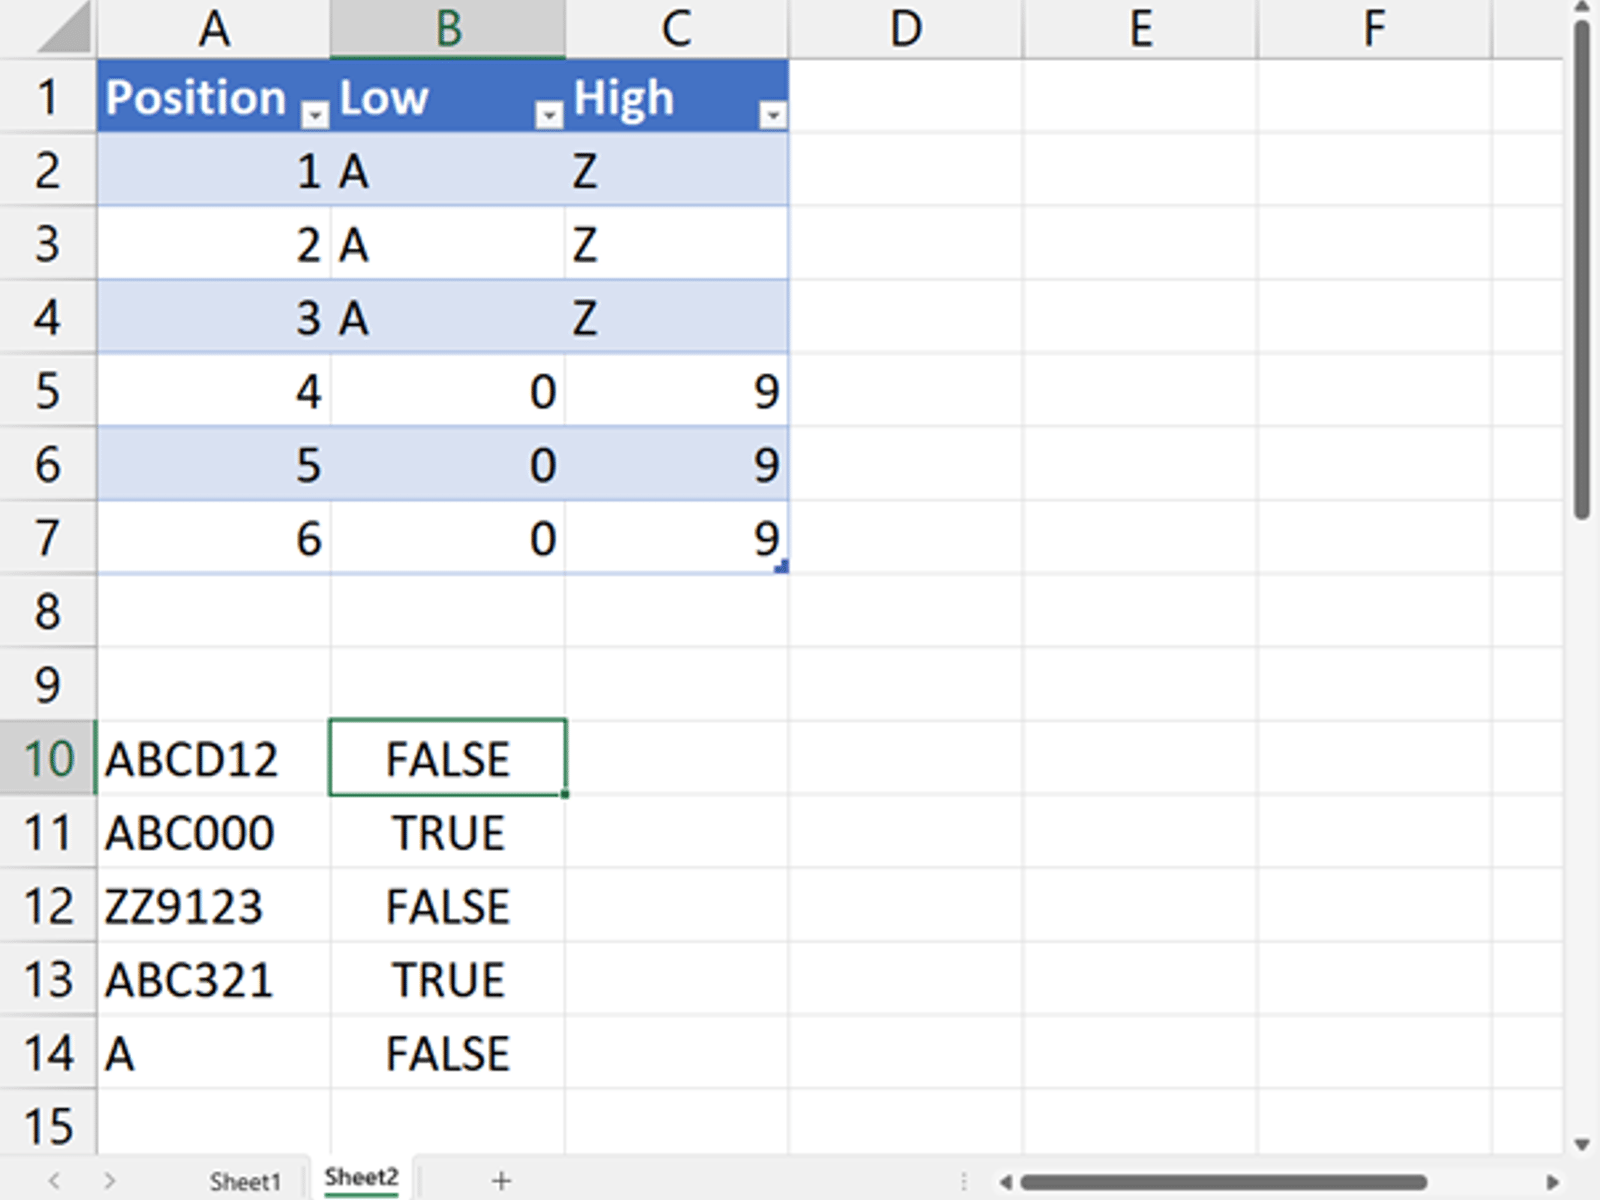
Task: Click the horizontal scrollbar thumb
Action: [x=1222, y=1182]
